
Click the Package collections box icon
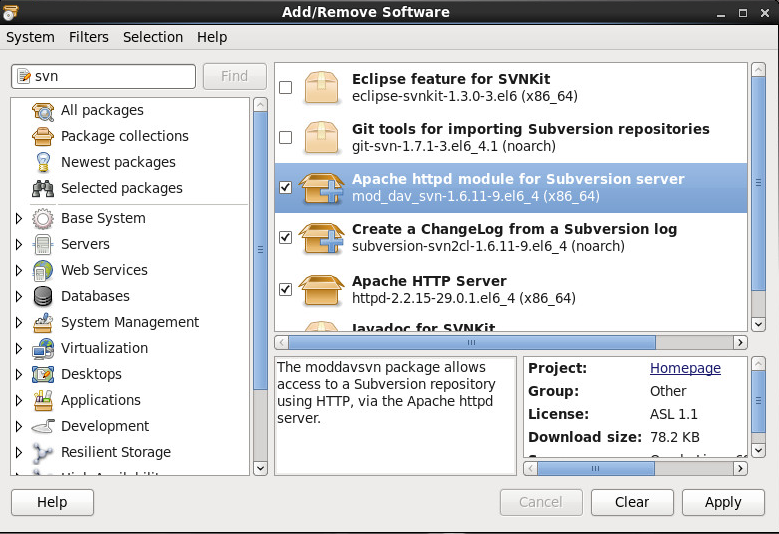pyautogui.click(x=43, y=136)
